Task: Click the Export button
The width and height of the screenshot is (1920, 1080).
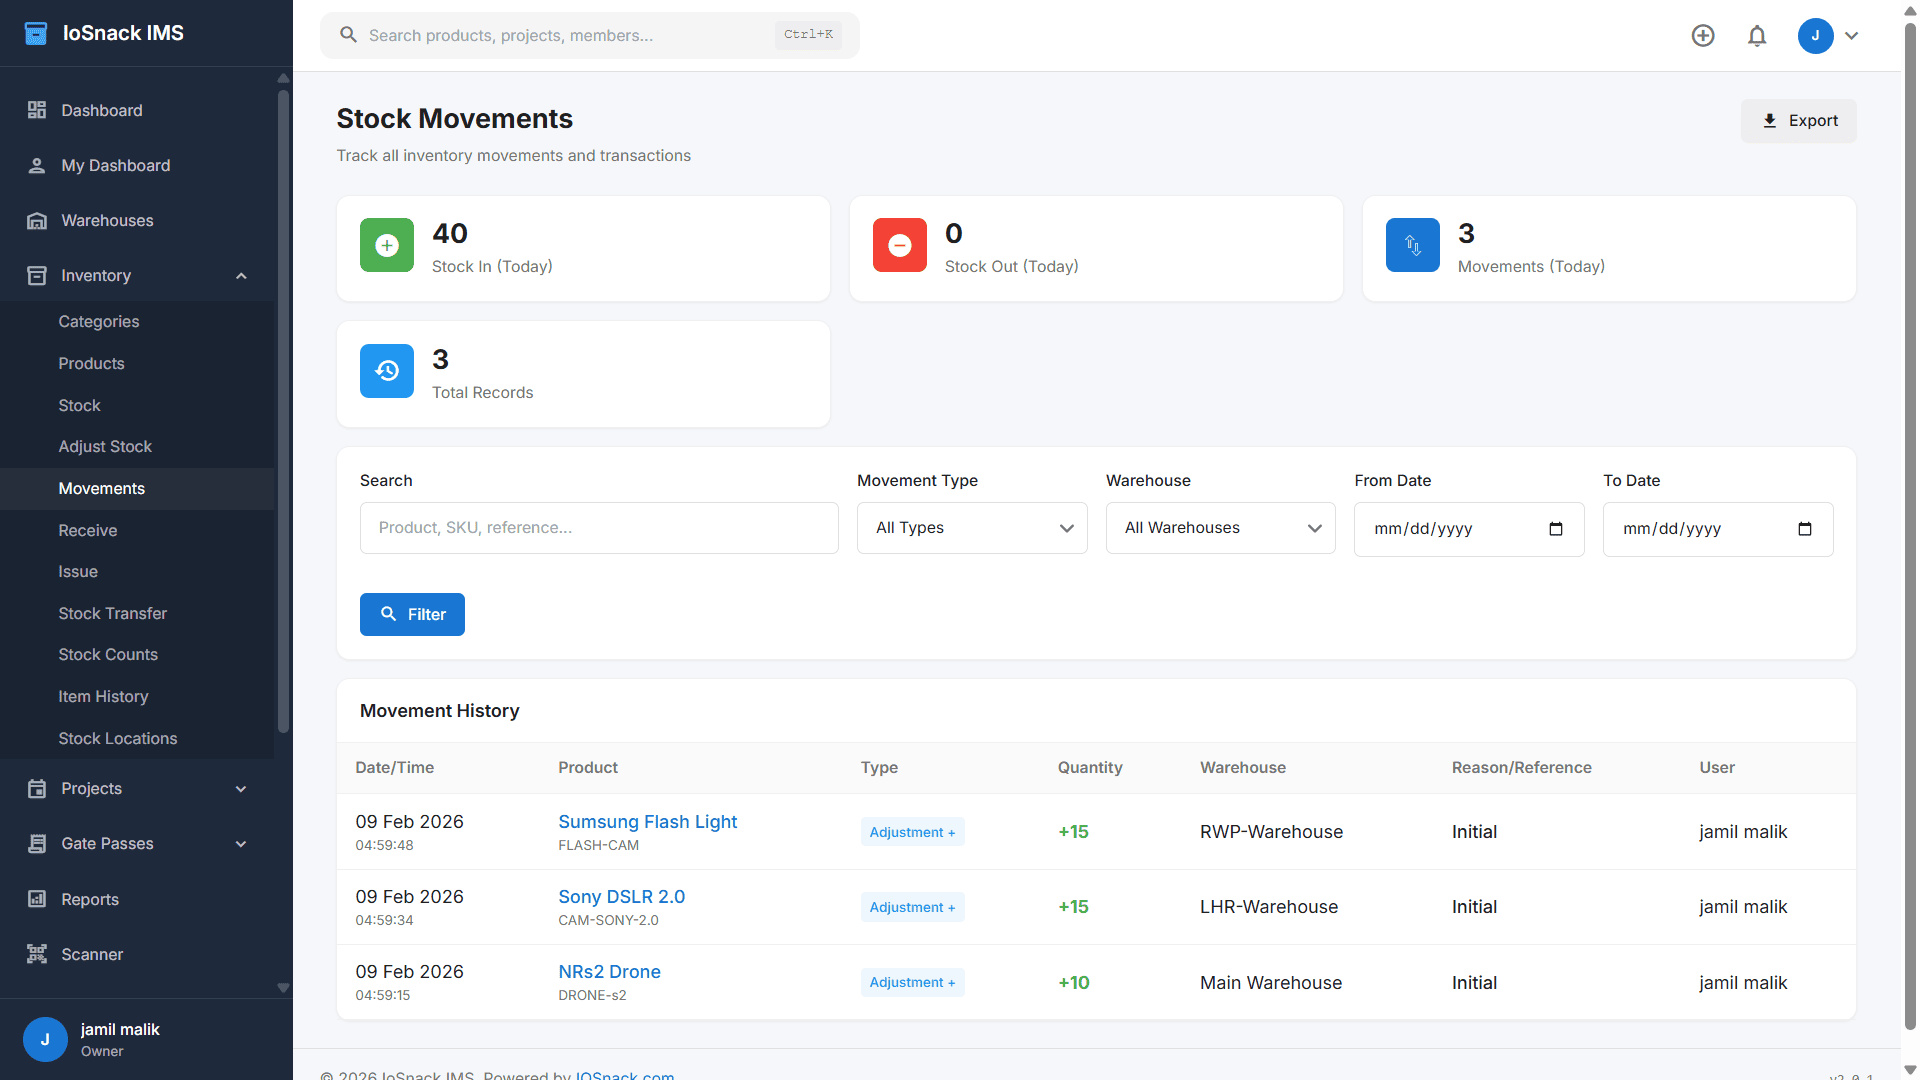Action: click(1798, 121)
